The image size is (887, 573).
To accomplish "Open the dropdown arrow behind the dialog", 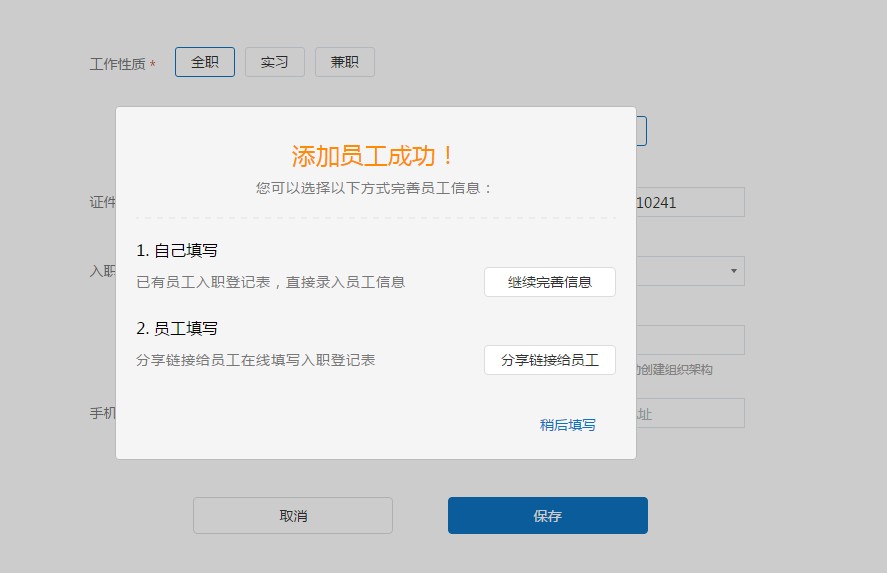I will tap(733, 271).
